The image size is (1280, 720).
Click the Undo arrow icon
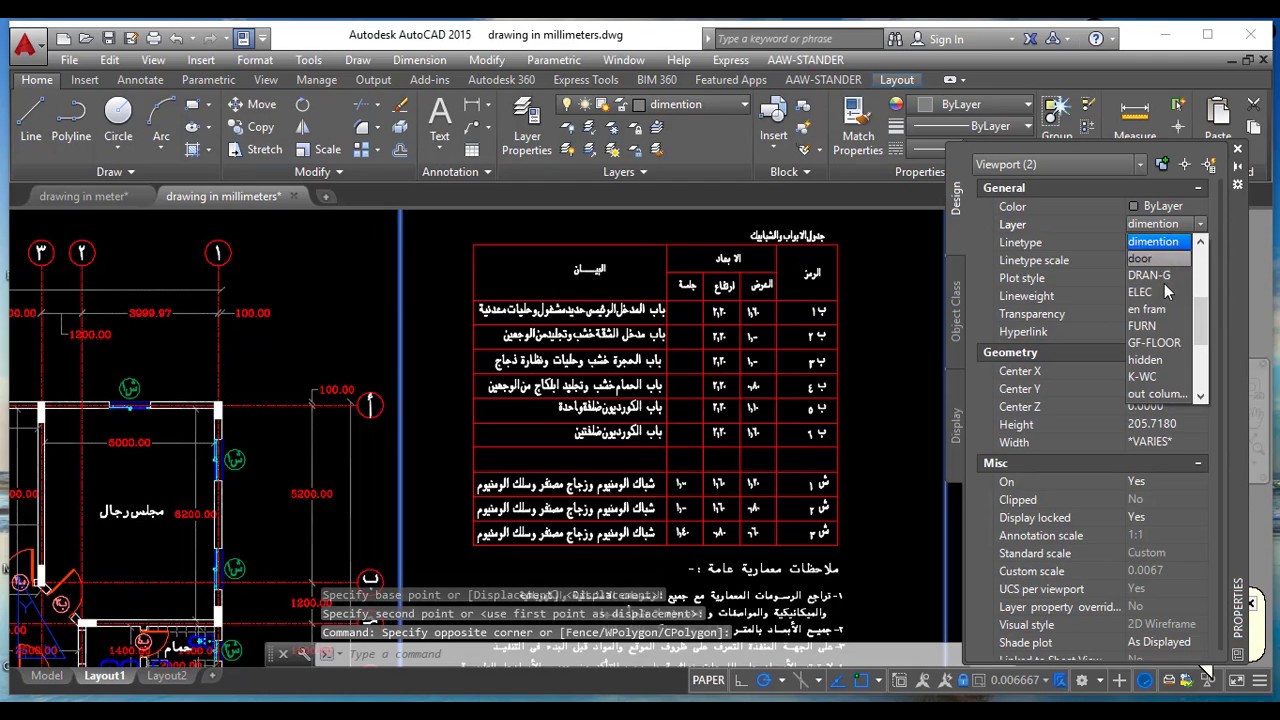click(x=177, y=38)
